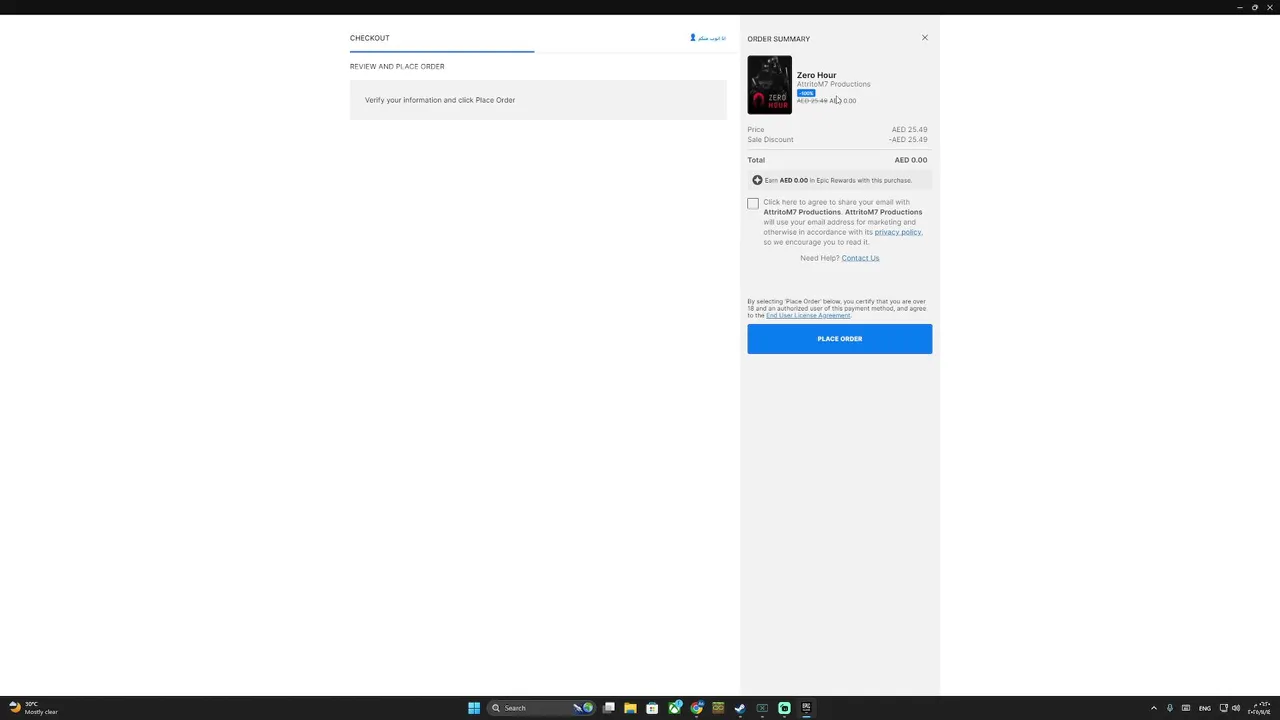Image resolution: width=1280 pixels, height=720 pixels.
Task: Show hidden system tray icons
Action: 1154,708
